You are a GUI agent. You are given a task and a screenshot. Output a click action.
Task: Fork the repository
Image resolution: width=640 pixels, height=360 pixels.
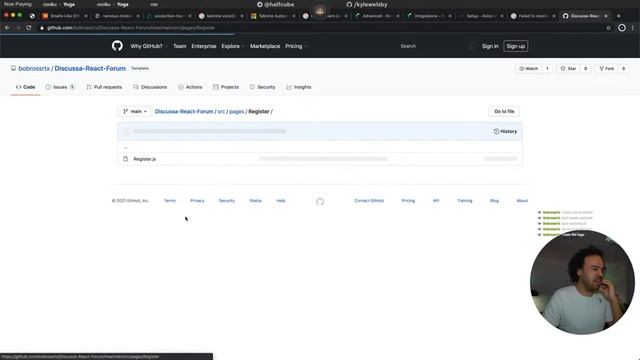coord(607,69)
